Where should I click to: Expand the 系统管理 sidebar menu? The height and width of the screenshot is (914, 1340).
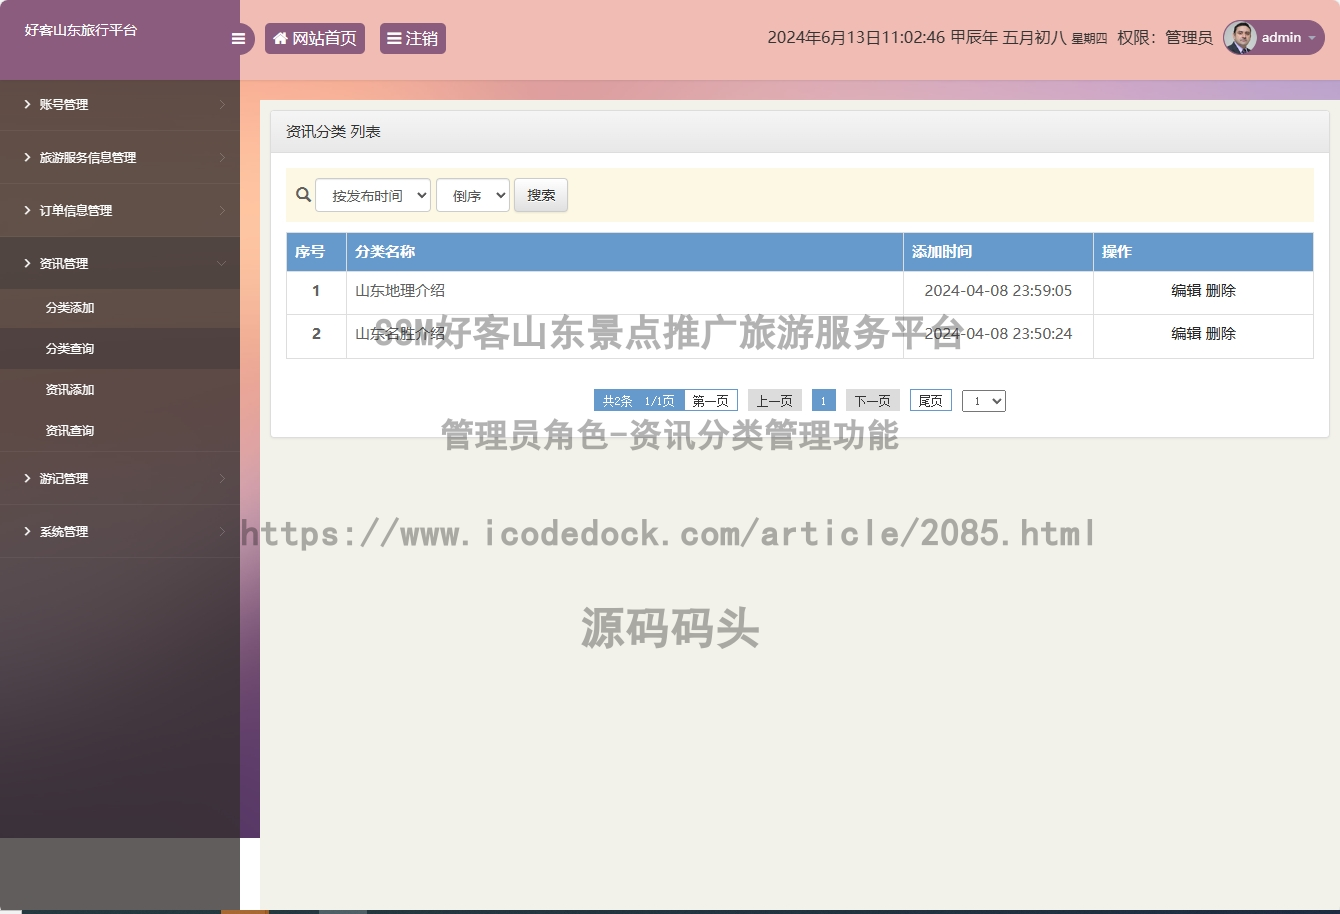point(120,531)
